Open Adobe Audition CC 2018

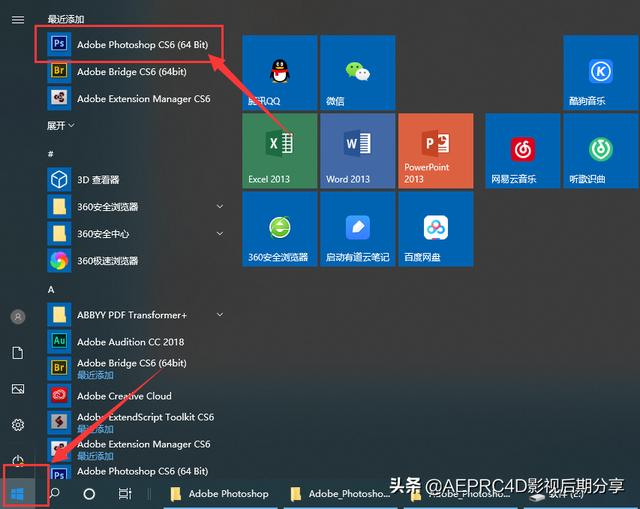coord(130,342)
